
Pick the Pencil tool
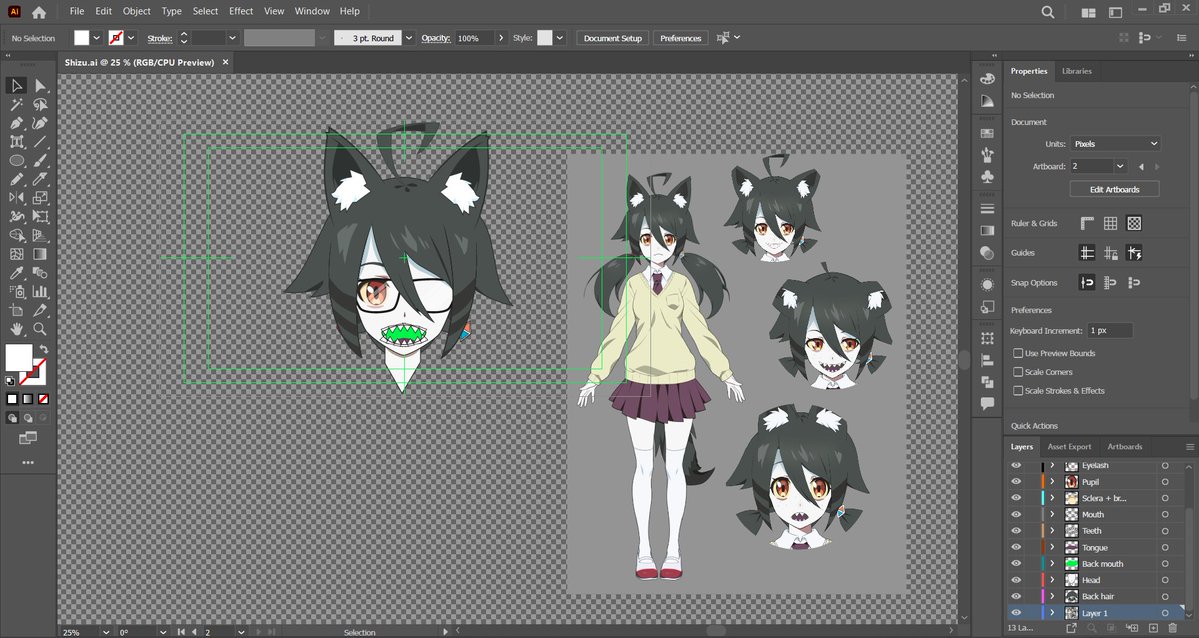pos(16,179)
